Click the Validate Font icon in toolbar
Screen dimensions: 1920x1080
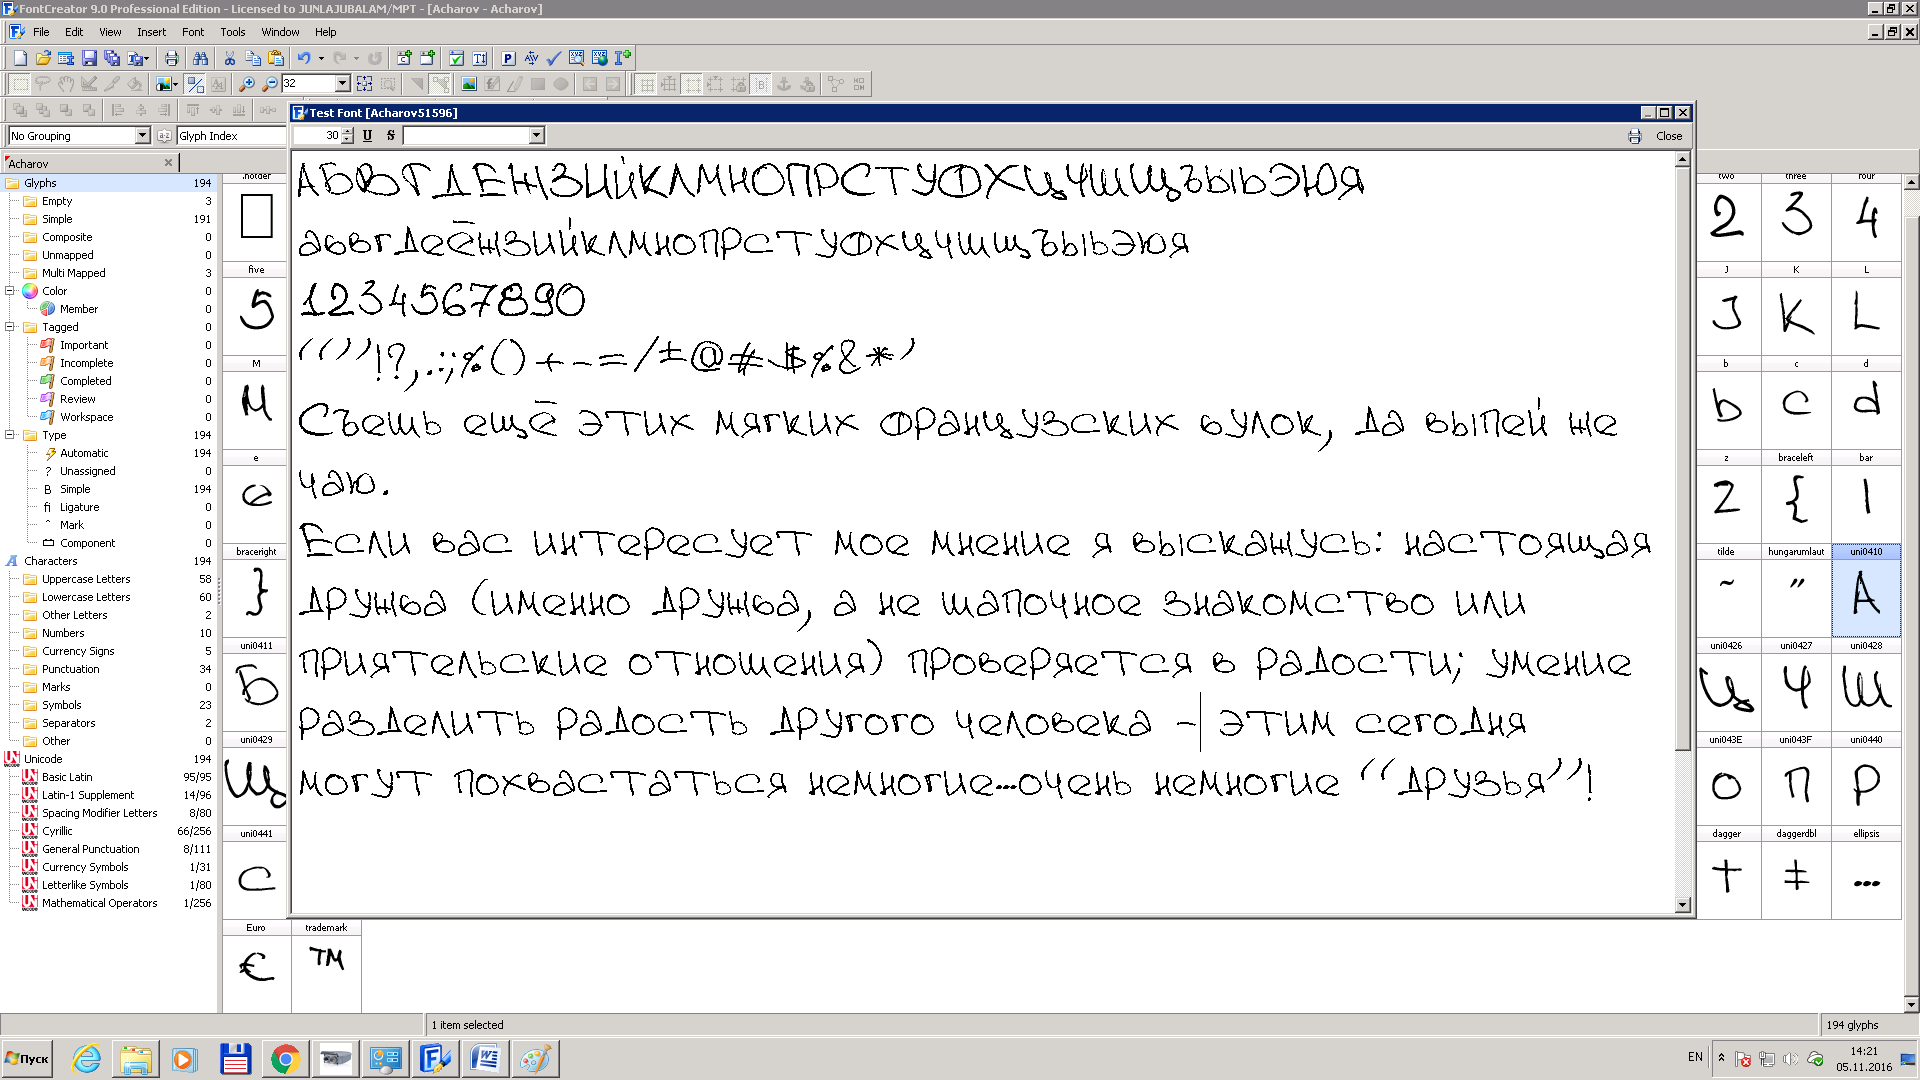coord(554,58)
